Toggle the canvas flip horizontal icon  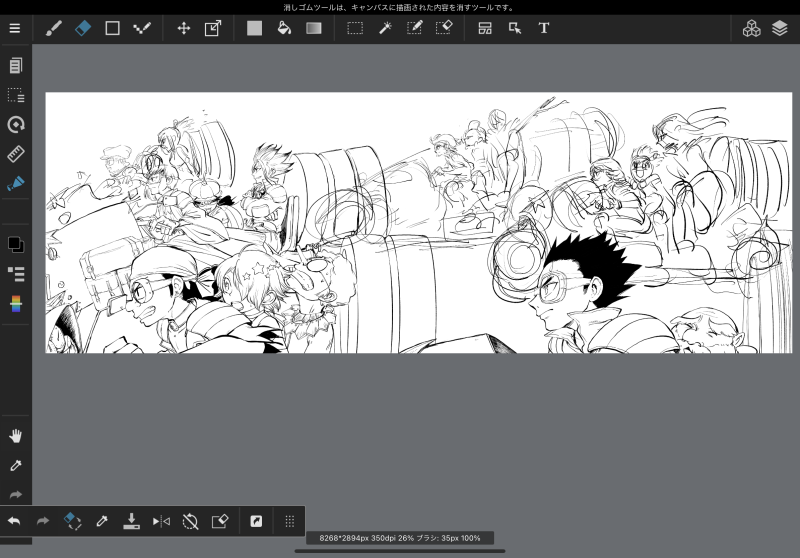tap(161, 521)
